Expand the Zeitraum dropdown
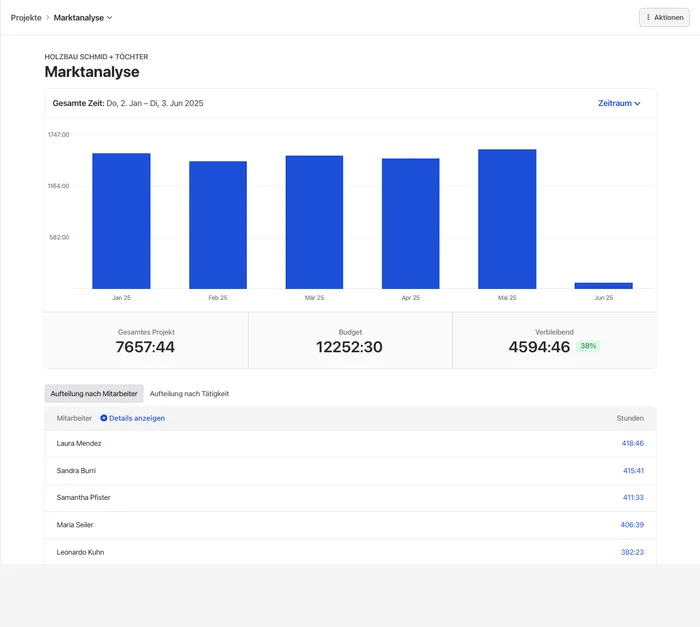Screen dimensions: 700x627 (619, 103)
